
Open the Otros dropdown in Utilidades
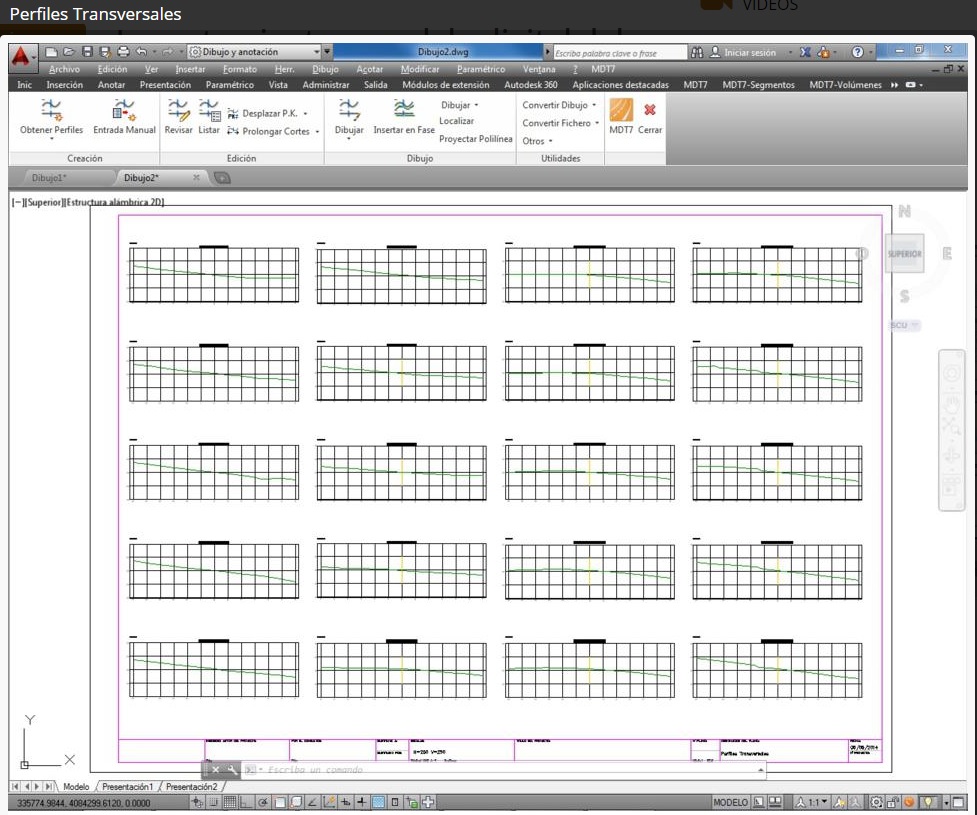coord(537,141)
